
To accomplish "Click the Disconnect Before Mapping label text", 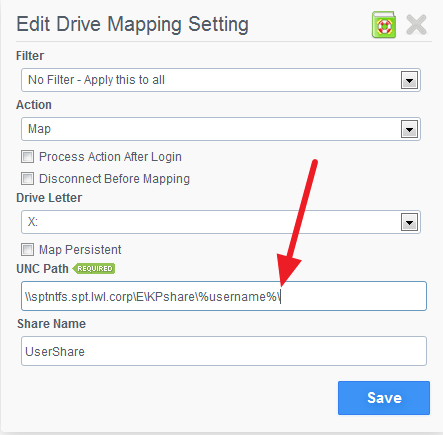I will click(114, 179).
